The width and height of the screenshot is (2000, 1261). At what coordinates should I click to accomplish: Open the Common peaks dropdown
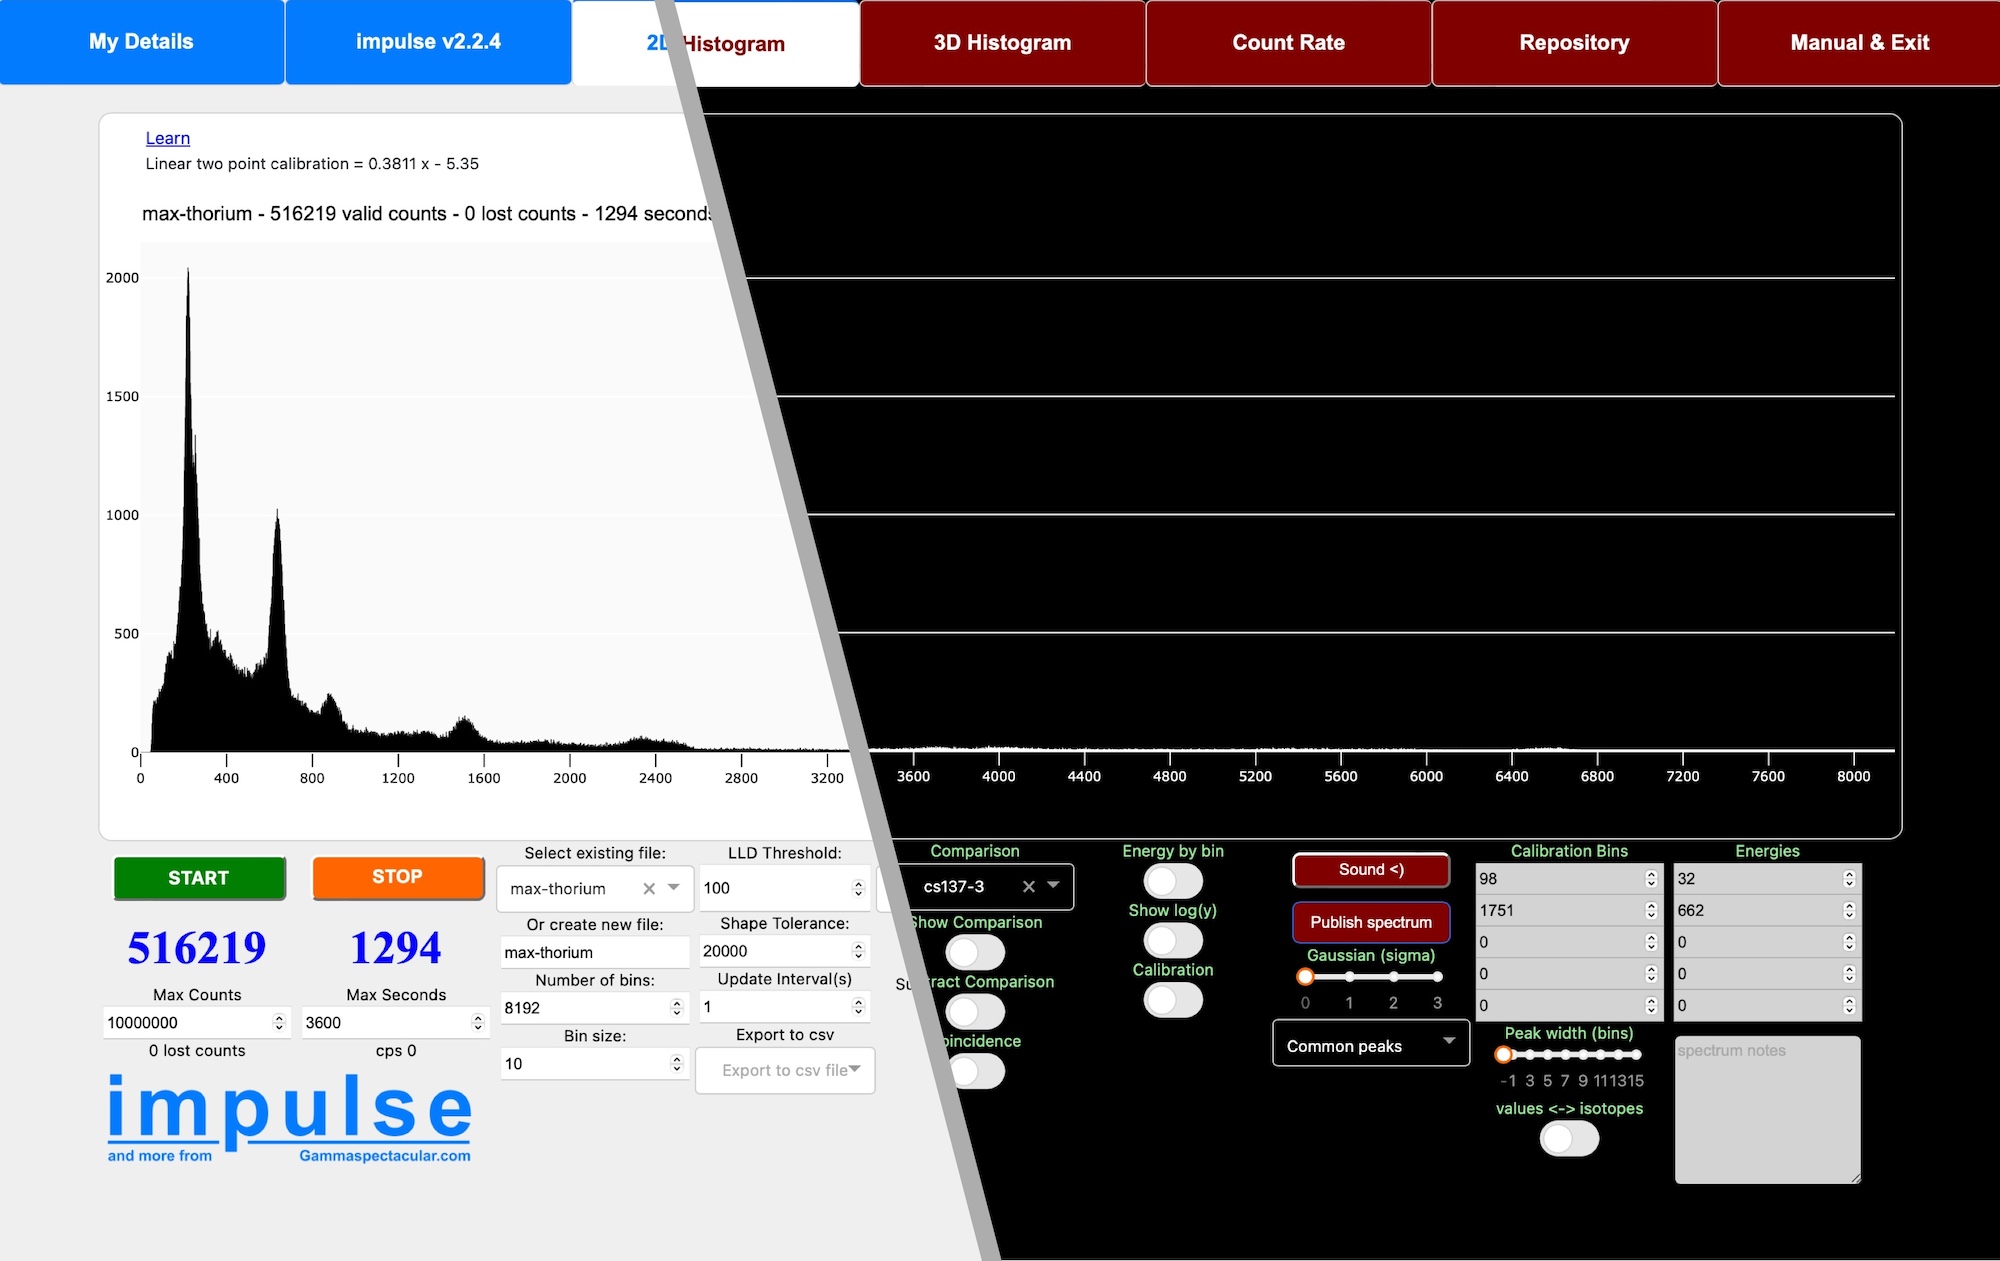click(x=1370, y=1045)
